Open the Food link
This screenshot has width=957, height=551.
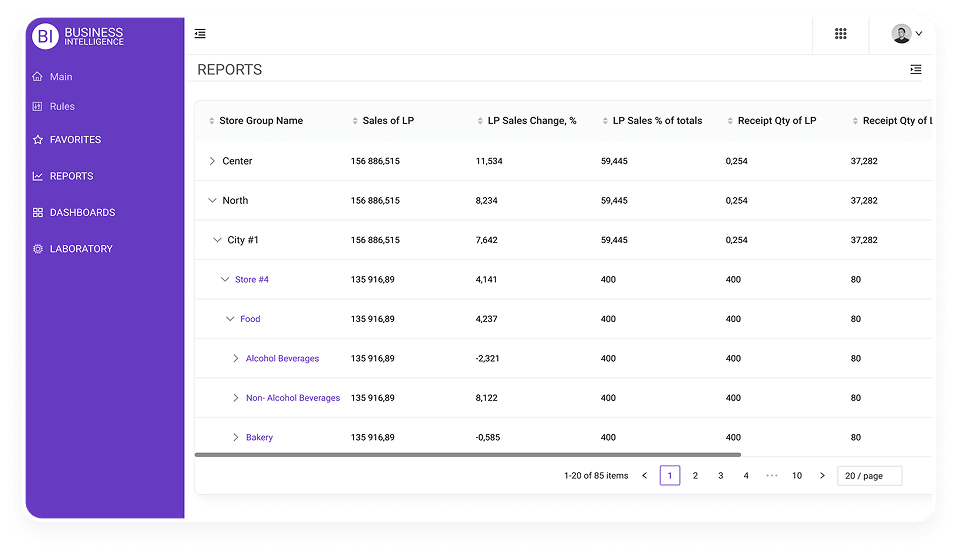[250, 319]
